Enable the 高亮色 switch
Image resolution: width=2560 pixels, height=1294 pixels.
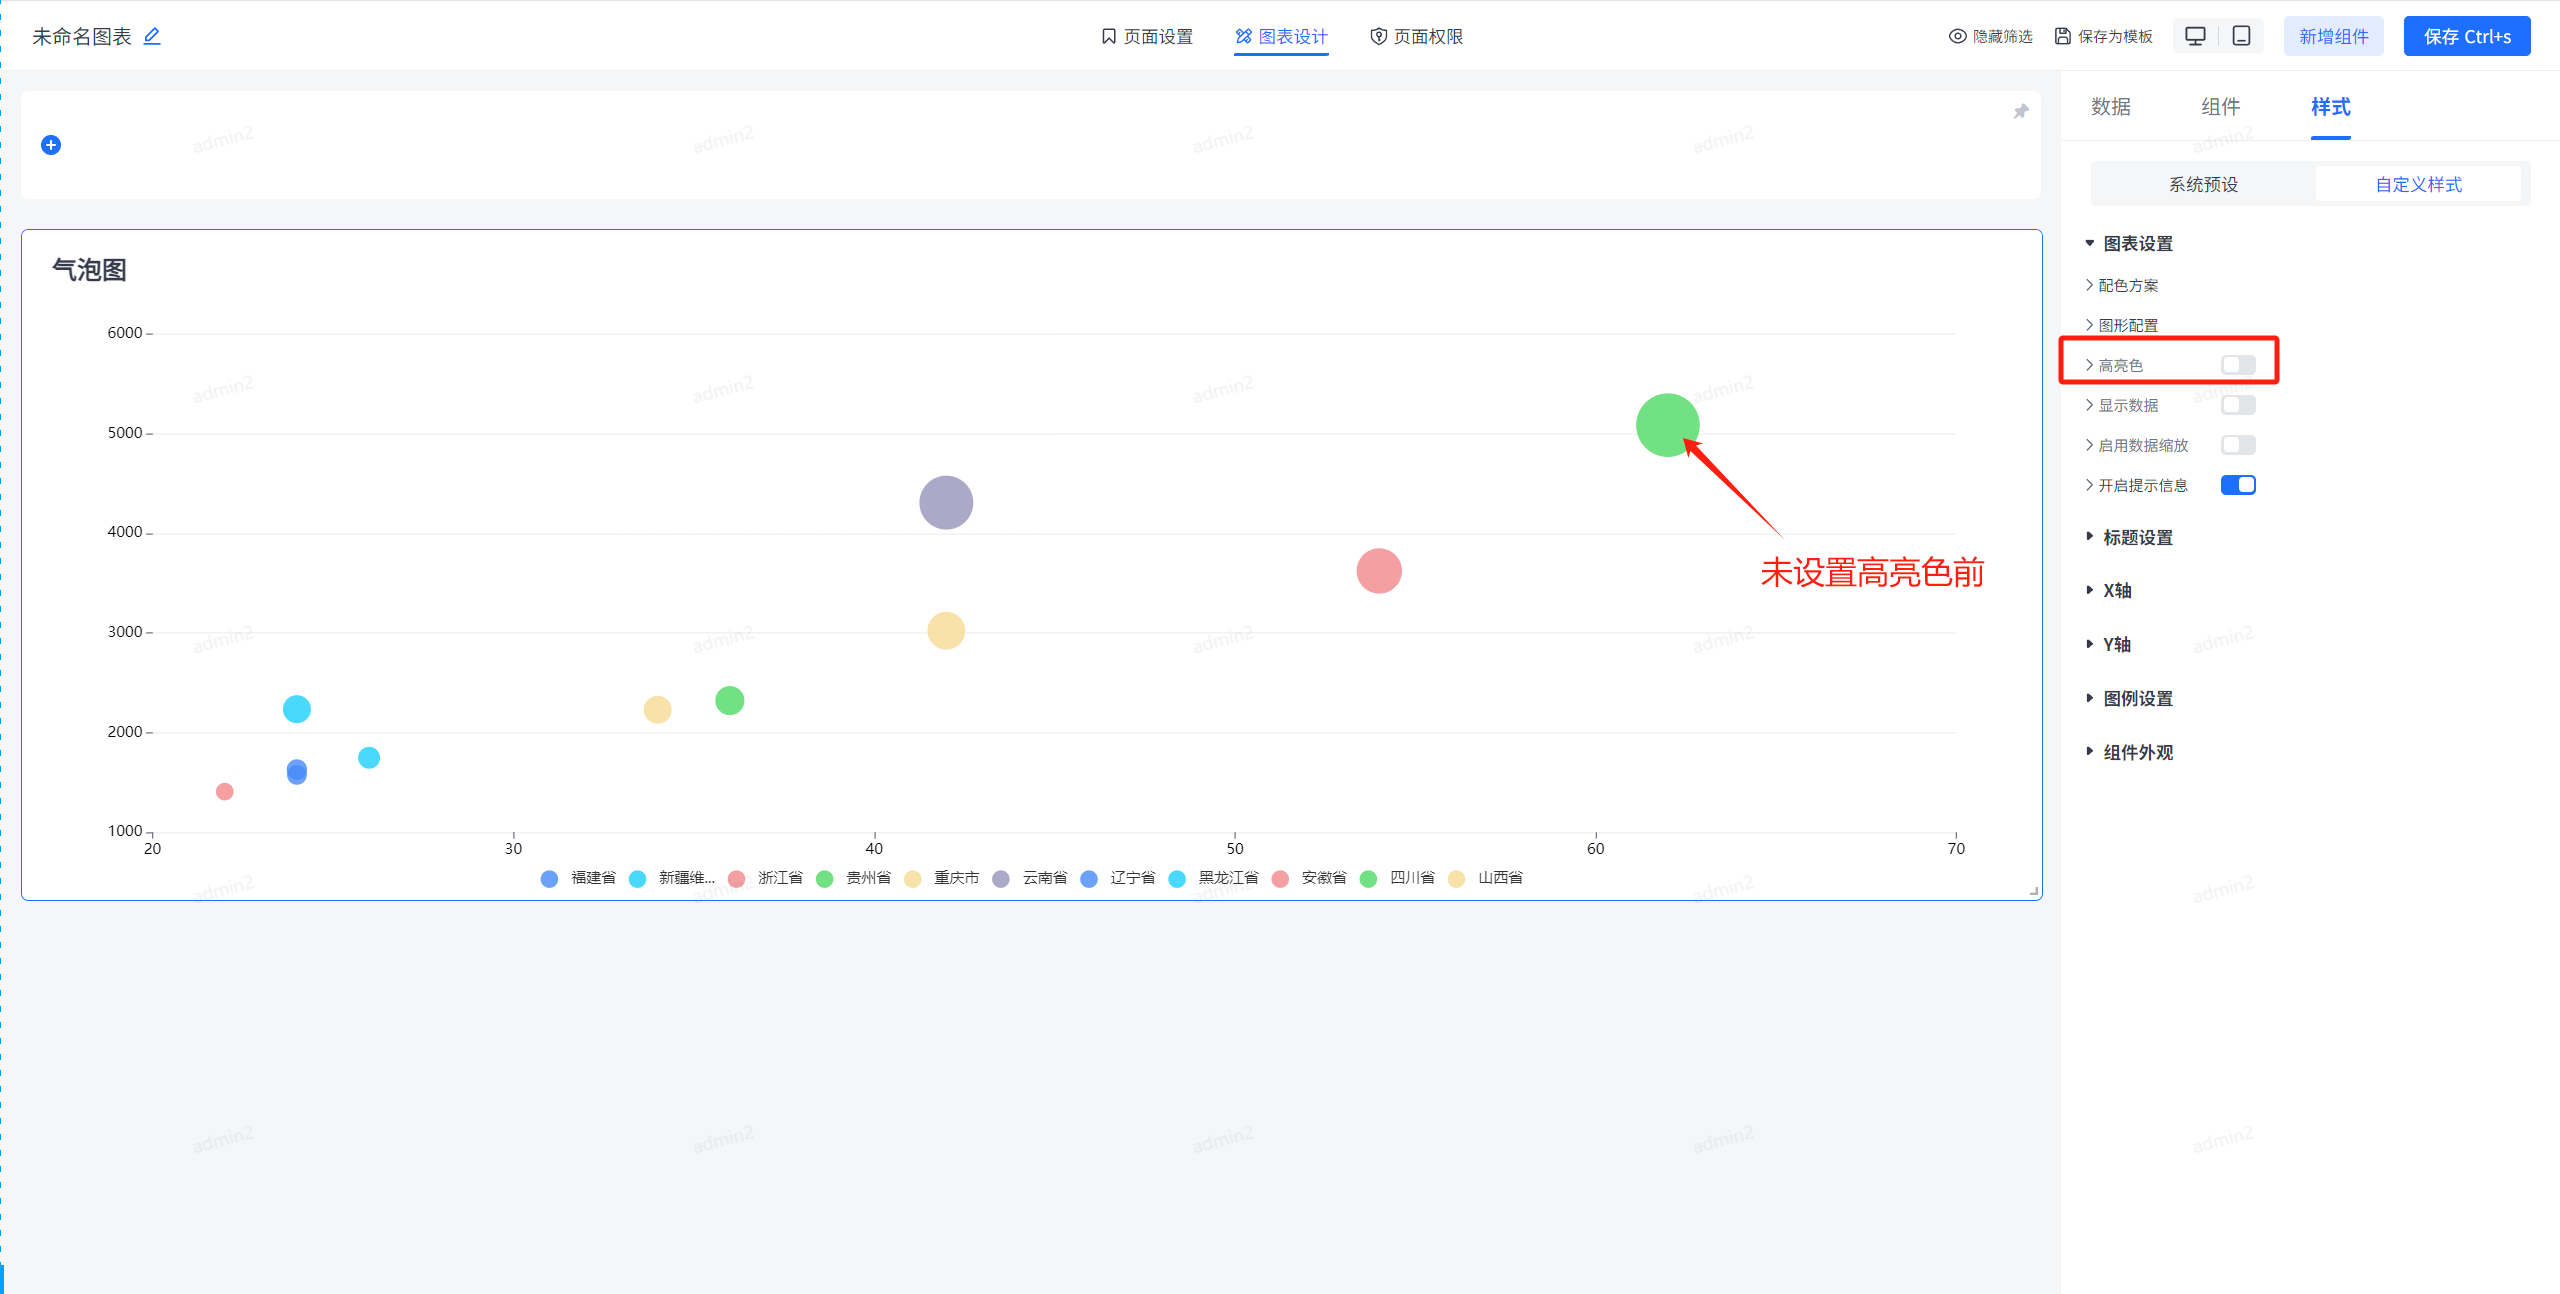pos(2238,365)
